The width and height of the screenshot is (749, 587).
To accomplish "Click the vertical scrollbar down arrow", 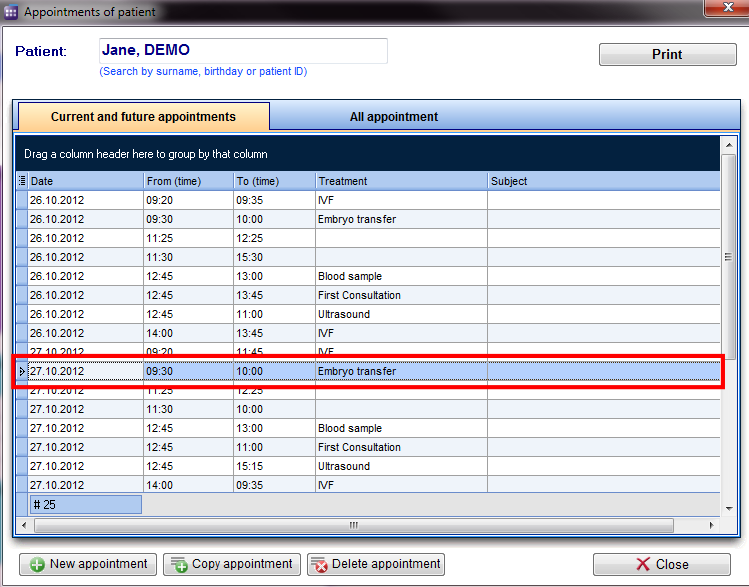I will pyautogui.click(x=729, y=509).
